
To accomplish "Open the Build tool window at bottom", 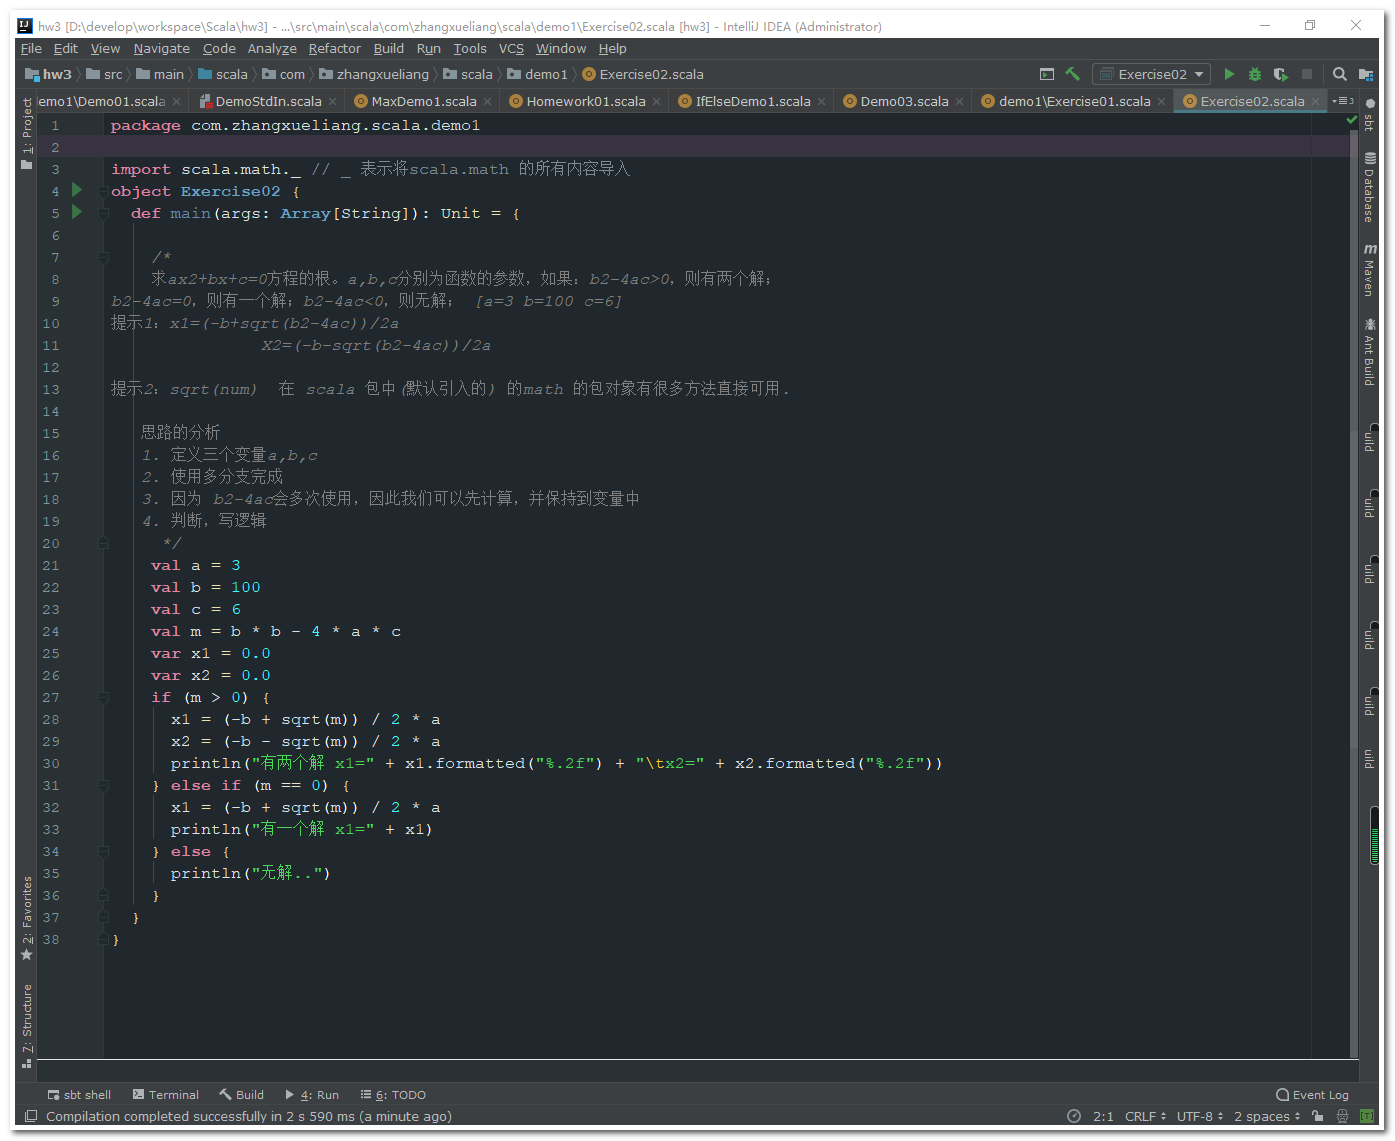I will tap(241, 1095).
